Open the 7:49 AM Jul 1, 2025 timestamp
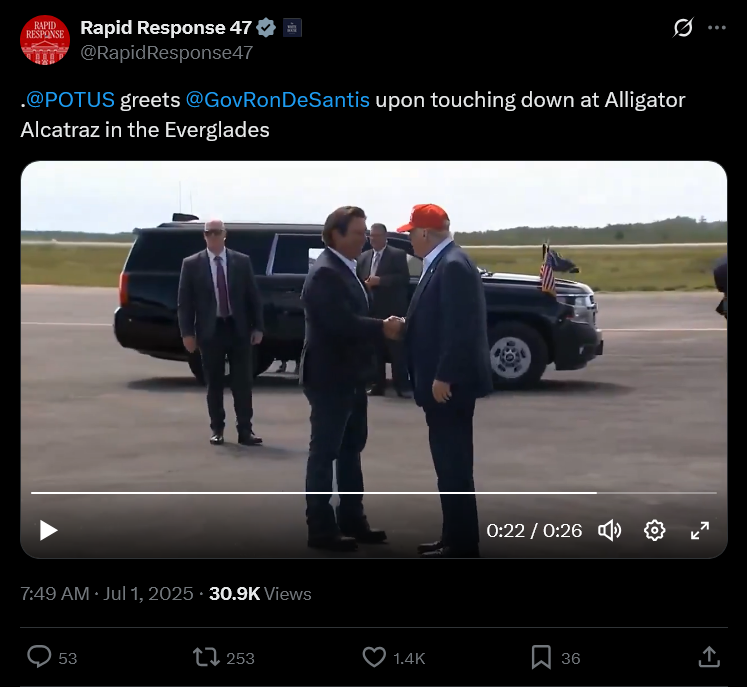This screenshot has width=747, height=687. [x=107, y=594]
